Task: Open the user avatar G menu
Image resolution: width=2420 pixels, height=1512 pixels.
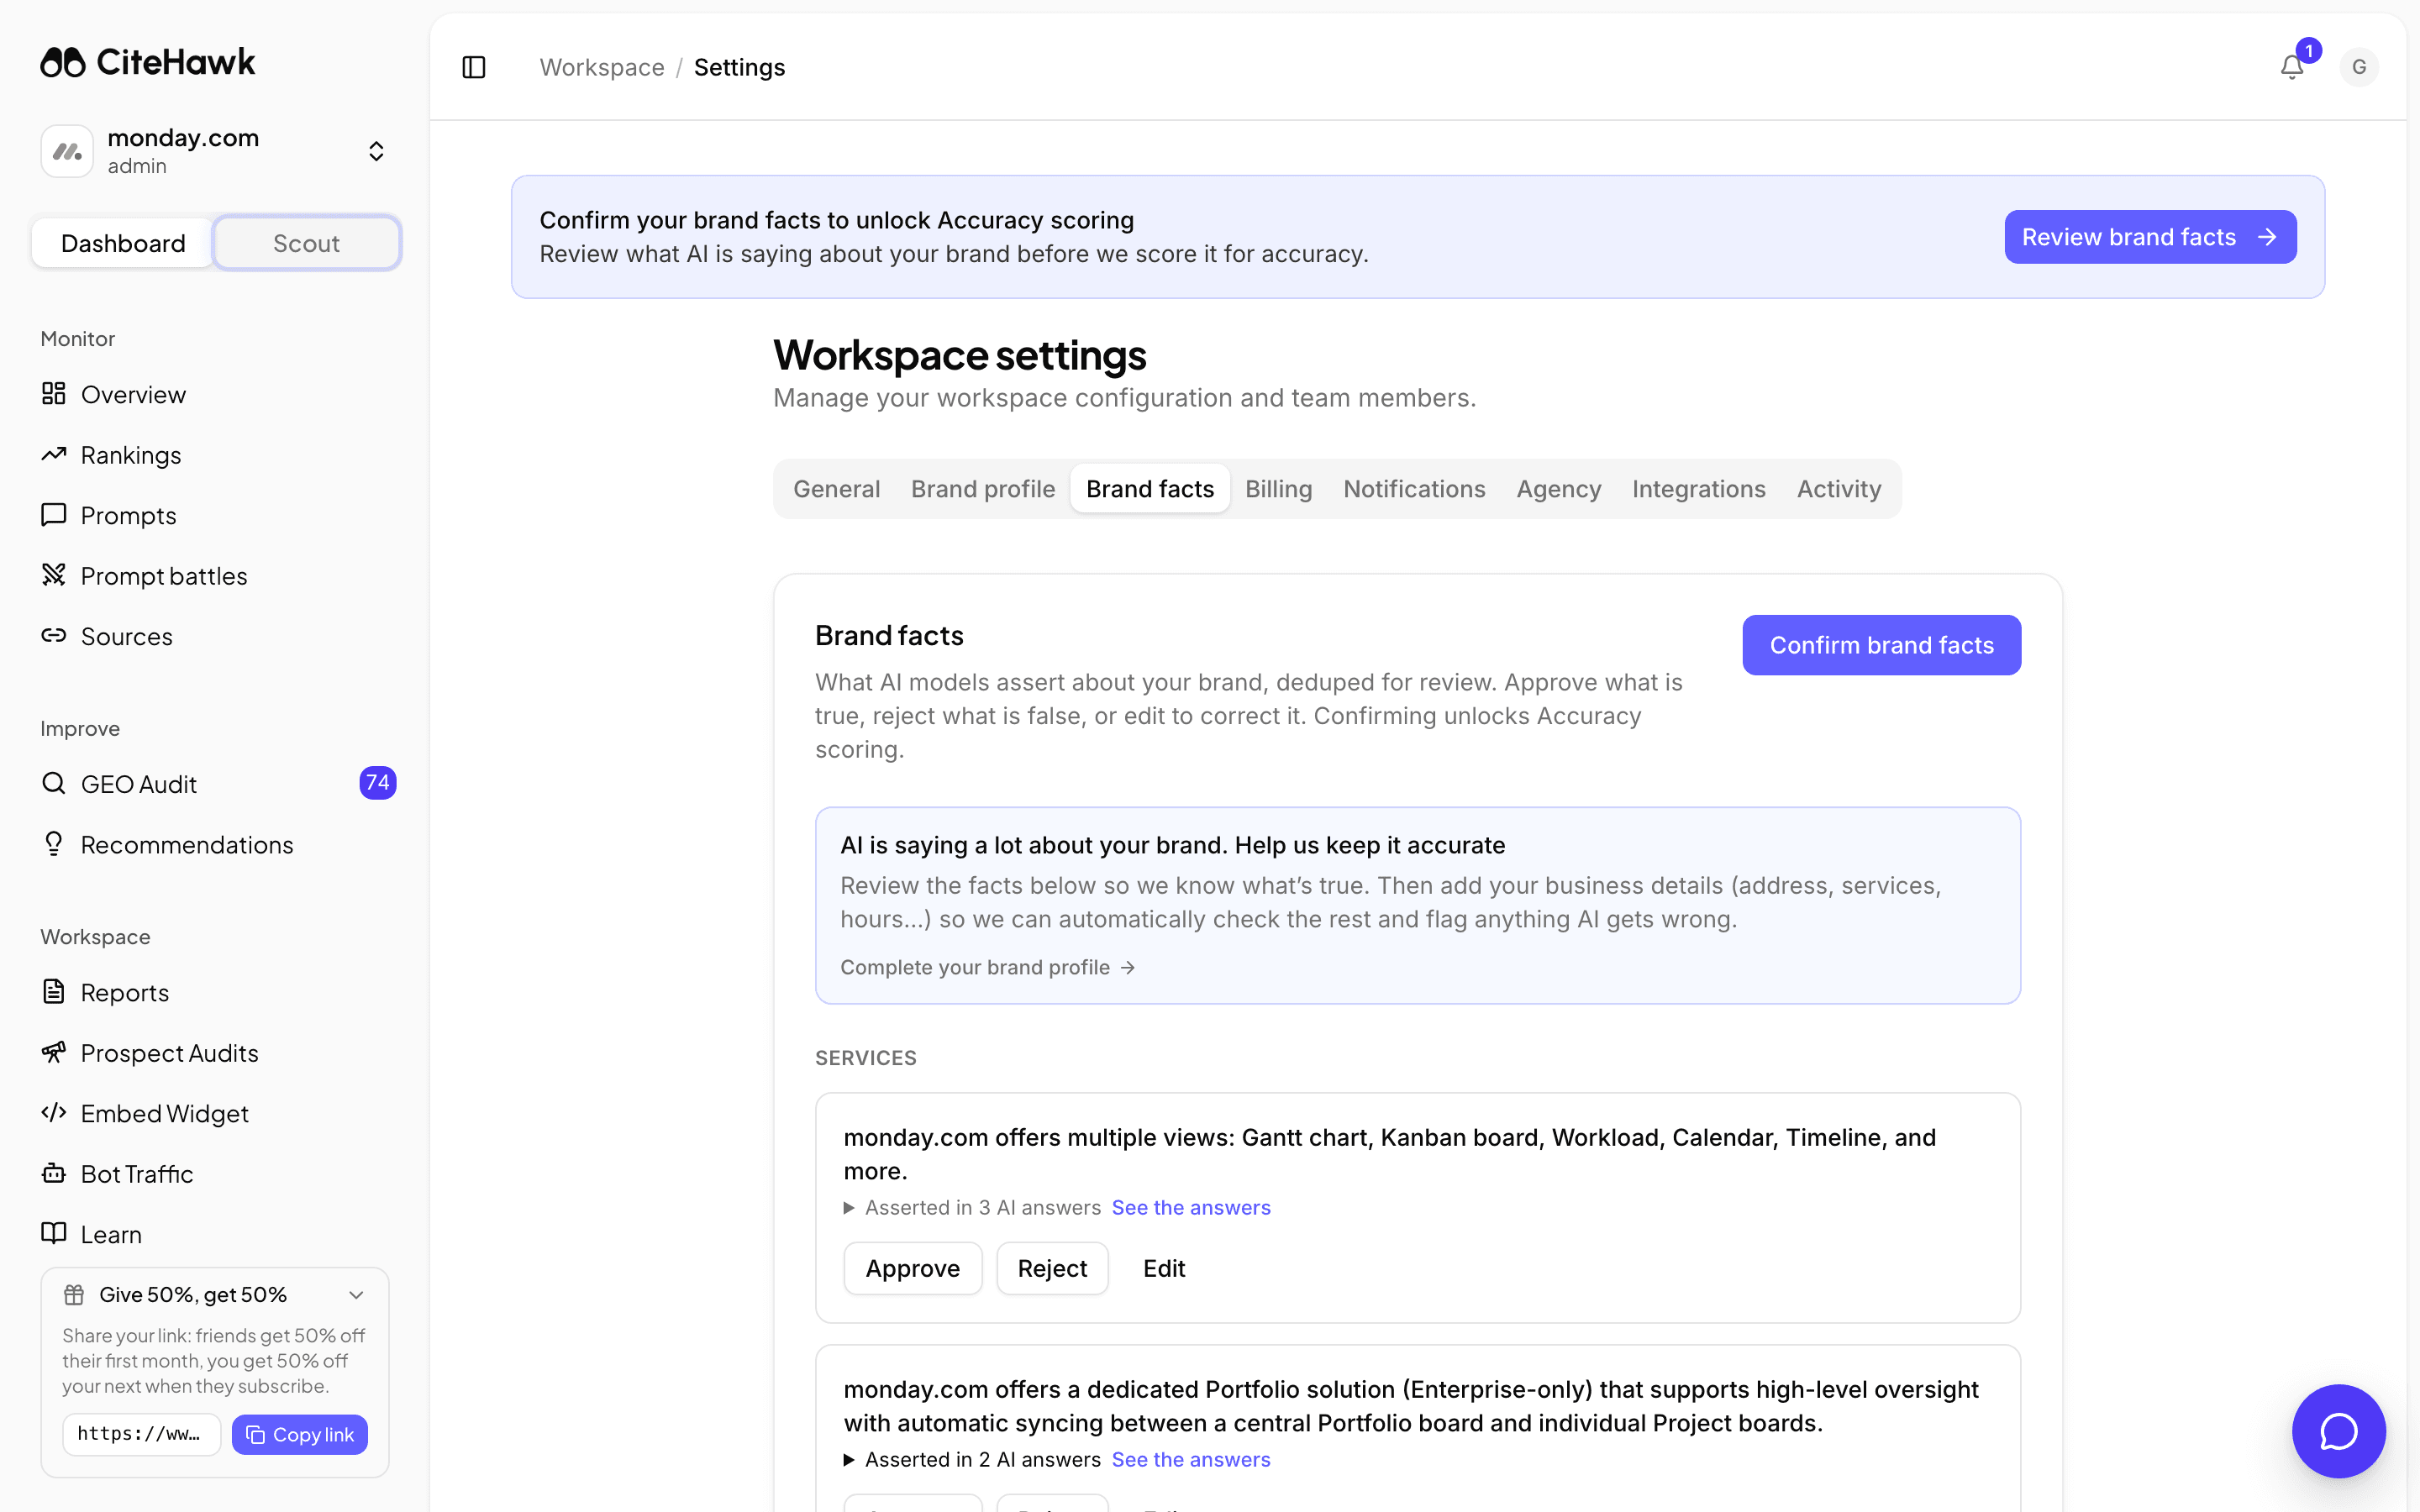Action: tap(2359, 67)
